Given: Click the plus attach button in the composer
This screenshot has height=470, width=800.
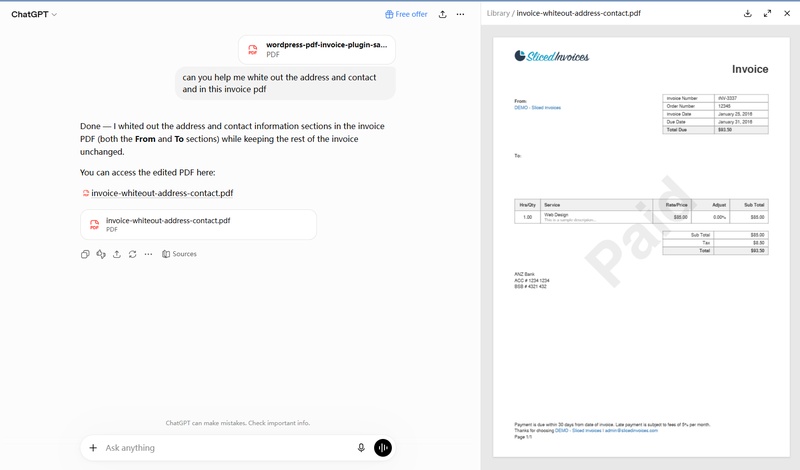Looking at the screenshot, I should click(x=93, y=448).
